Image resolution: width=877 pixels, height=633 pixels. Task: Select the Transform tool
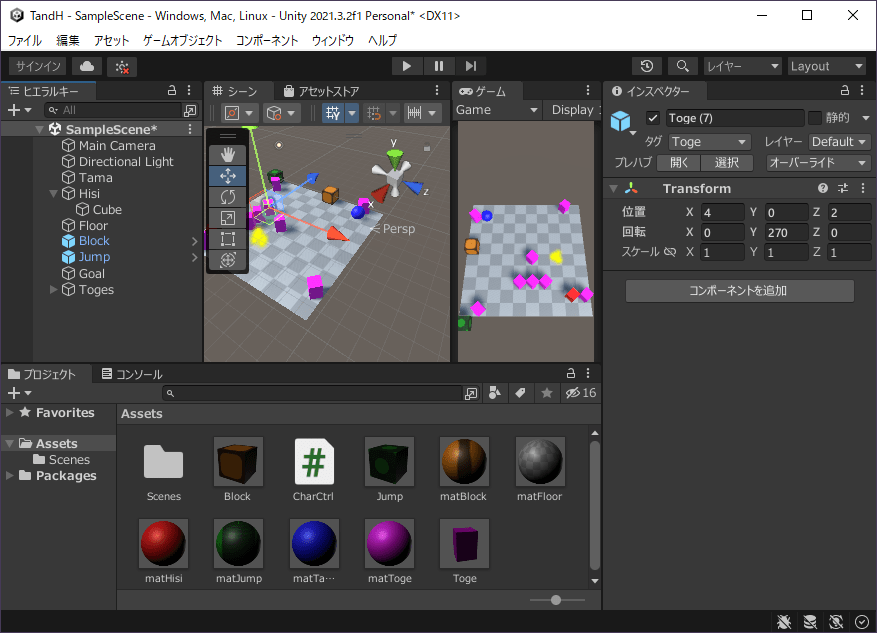coord(228,260)
